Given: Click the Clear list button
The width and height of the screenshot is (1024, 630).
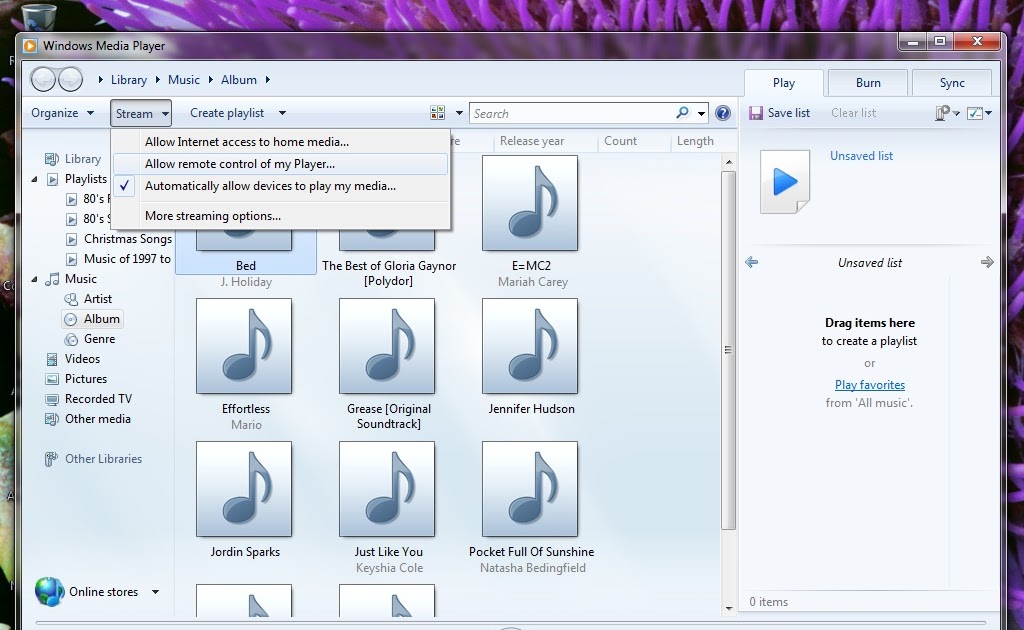Looking at the screenshot, I should pos(854,113).
